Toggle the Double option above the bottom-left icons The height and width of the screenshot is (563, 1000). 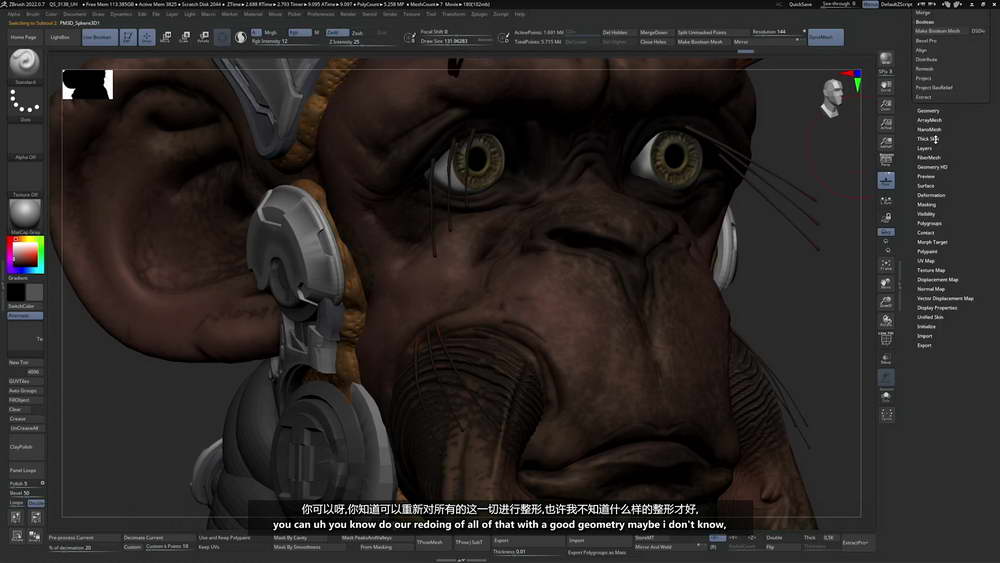point(36,503)
